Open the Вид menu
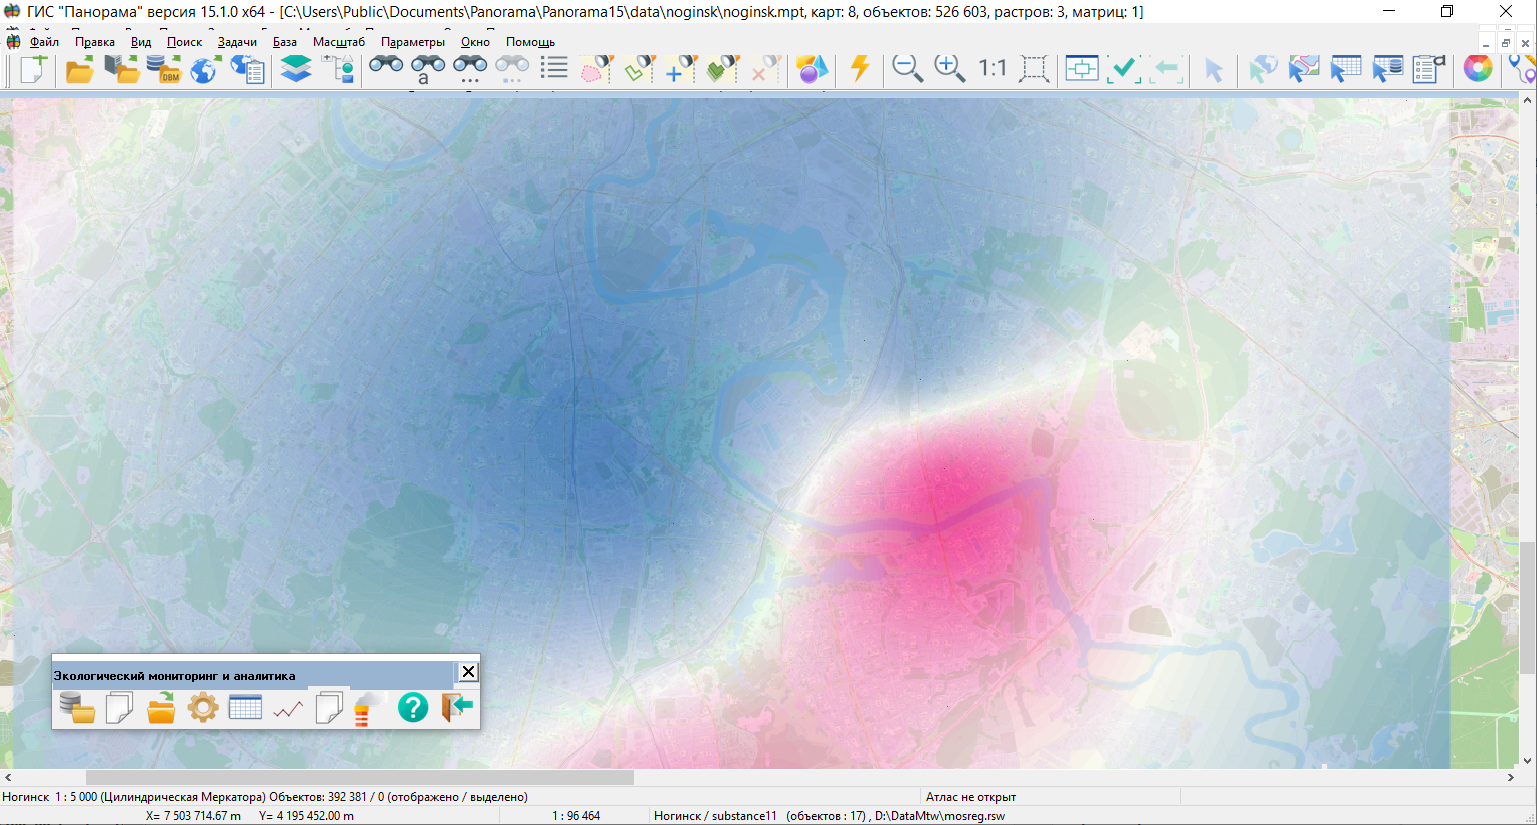The image size is (1537, 825). pyautogui.click(x=141, y=42)
